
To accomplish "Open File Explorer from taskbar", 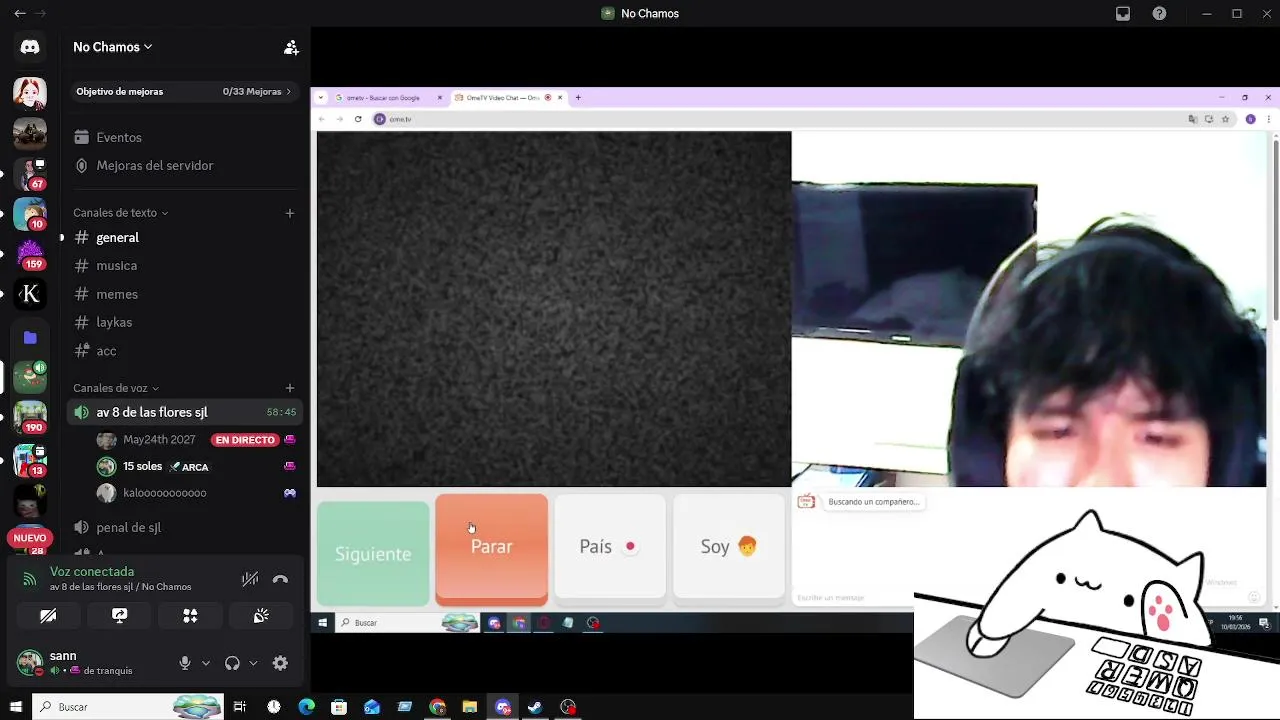I will 470,707.
